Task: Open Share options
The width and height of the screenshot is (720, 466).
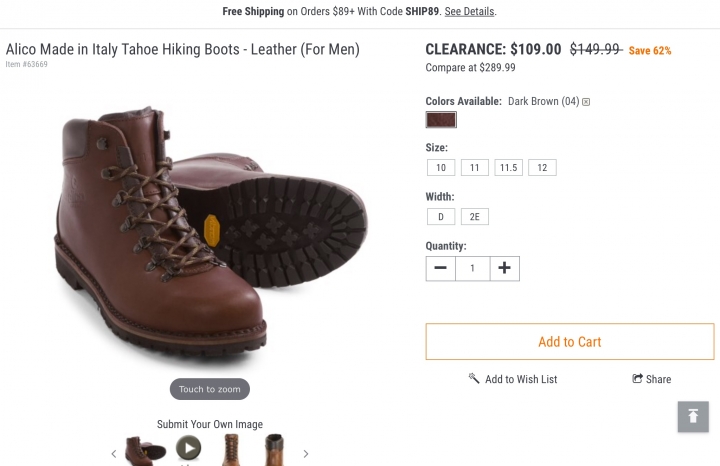Action: pyautogui.click(x=651, y=379)
